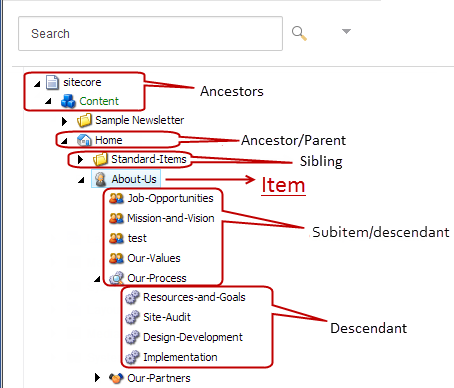Click the Home house icon
This screenshot has width=454, height=388.
84,140
